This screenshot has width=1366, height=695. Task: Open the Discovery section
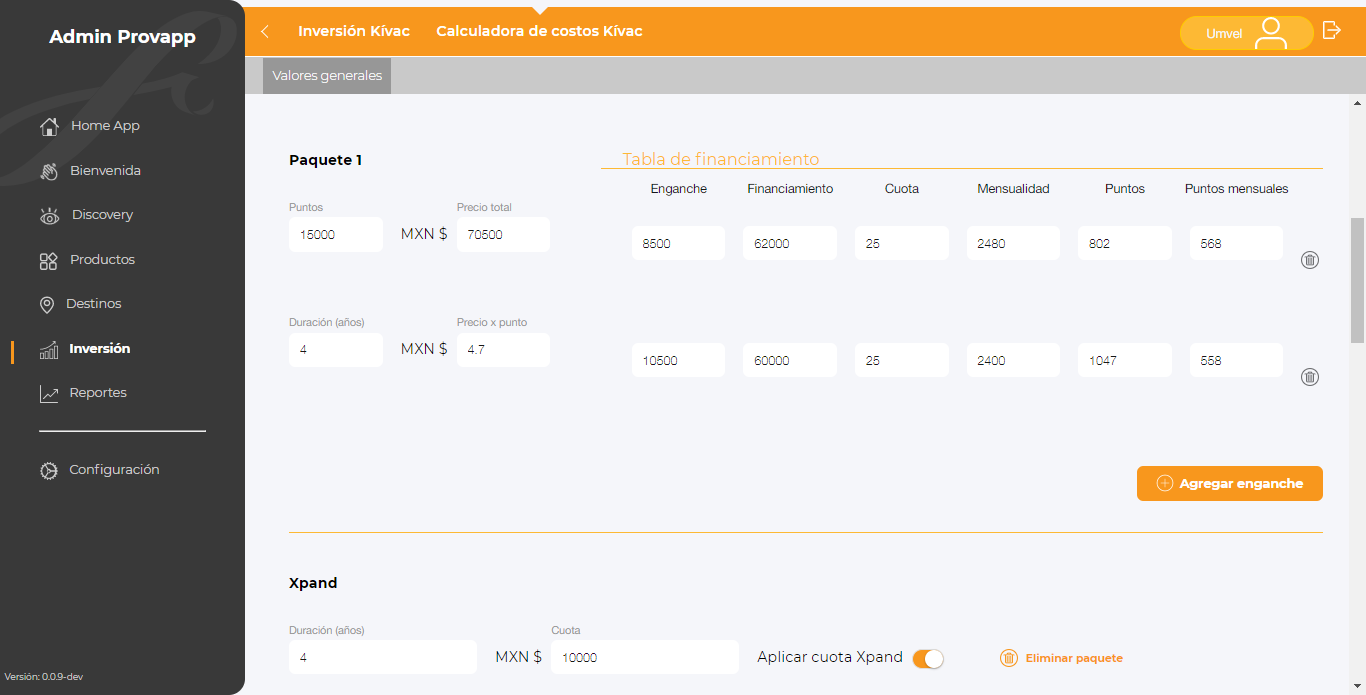tap(102, 215)
